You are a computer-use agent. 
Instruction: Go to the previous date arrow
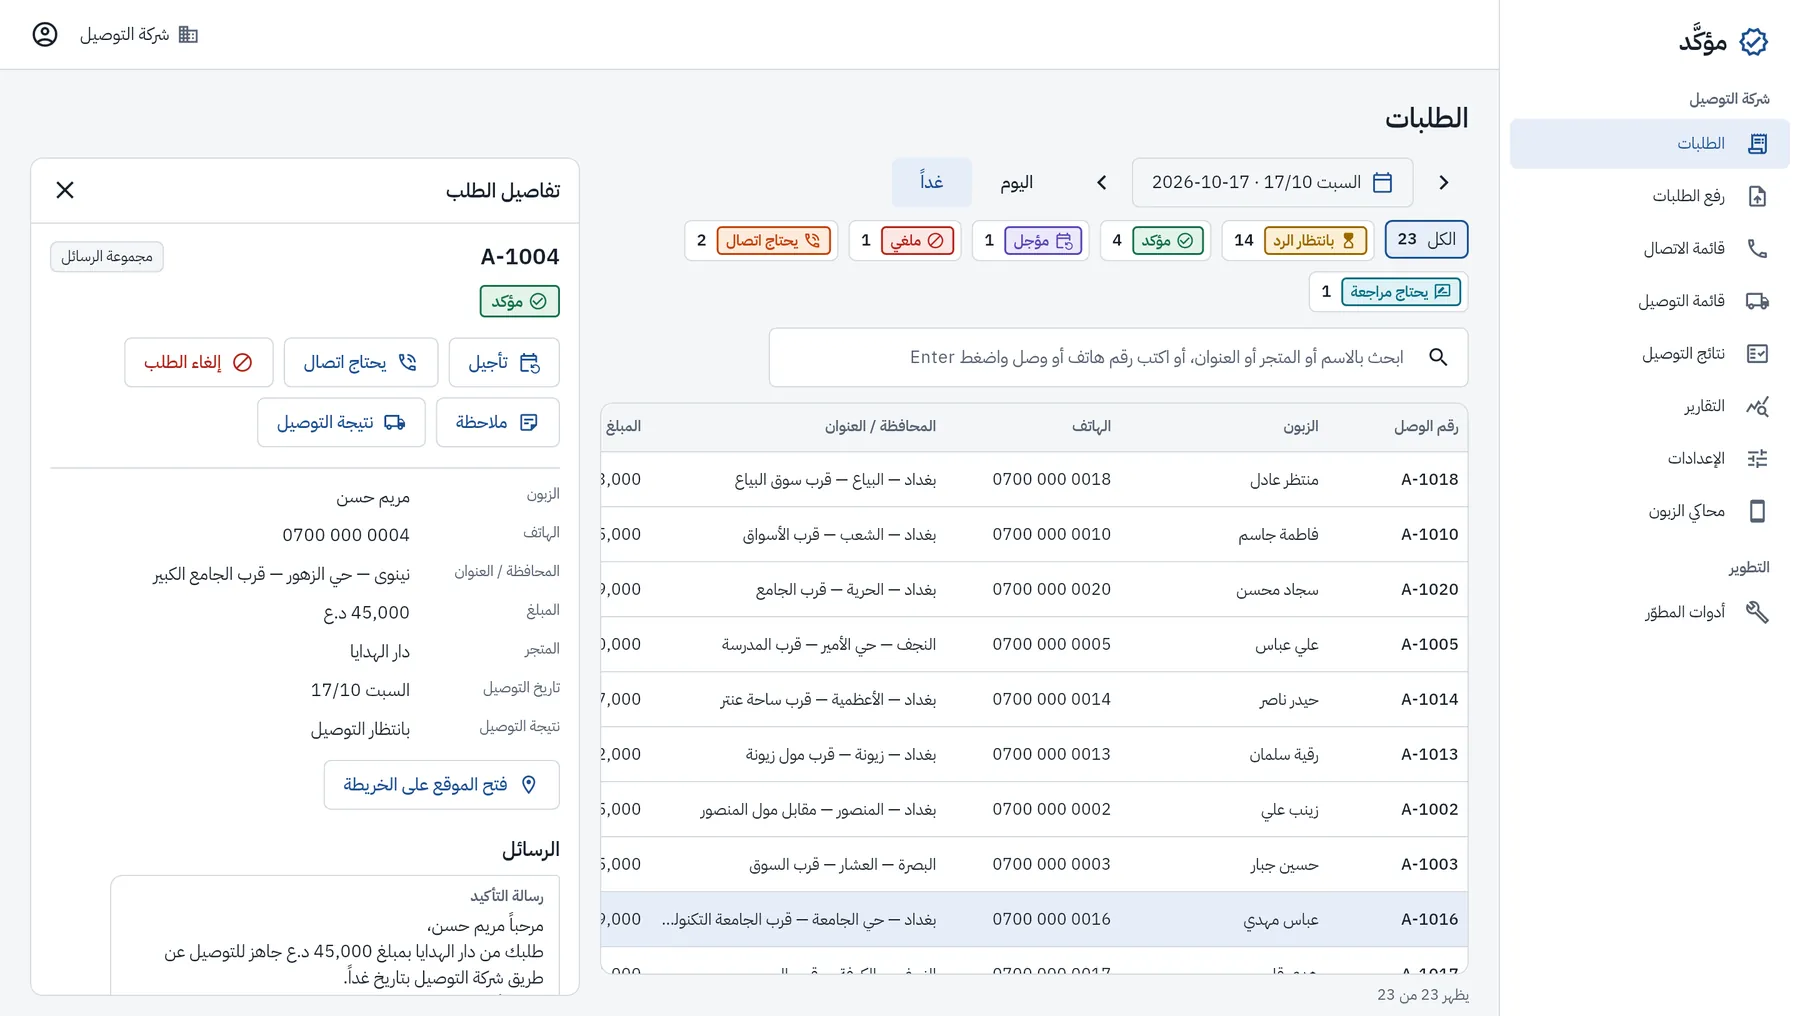click(1443, 182)
